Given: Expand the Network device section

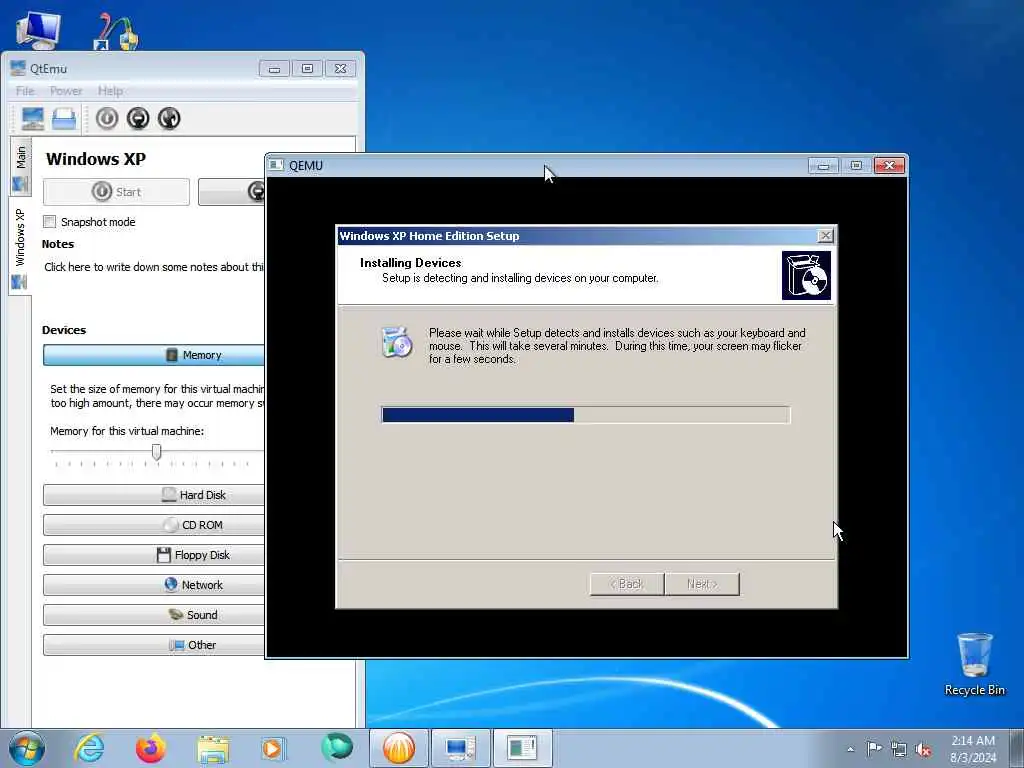Looking at the screenshot, I should pyautogui.click(x=154, y=585).
